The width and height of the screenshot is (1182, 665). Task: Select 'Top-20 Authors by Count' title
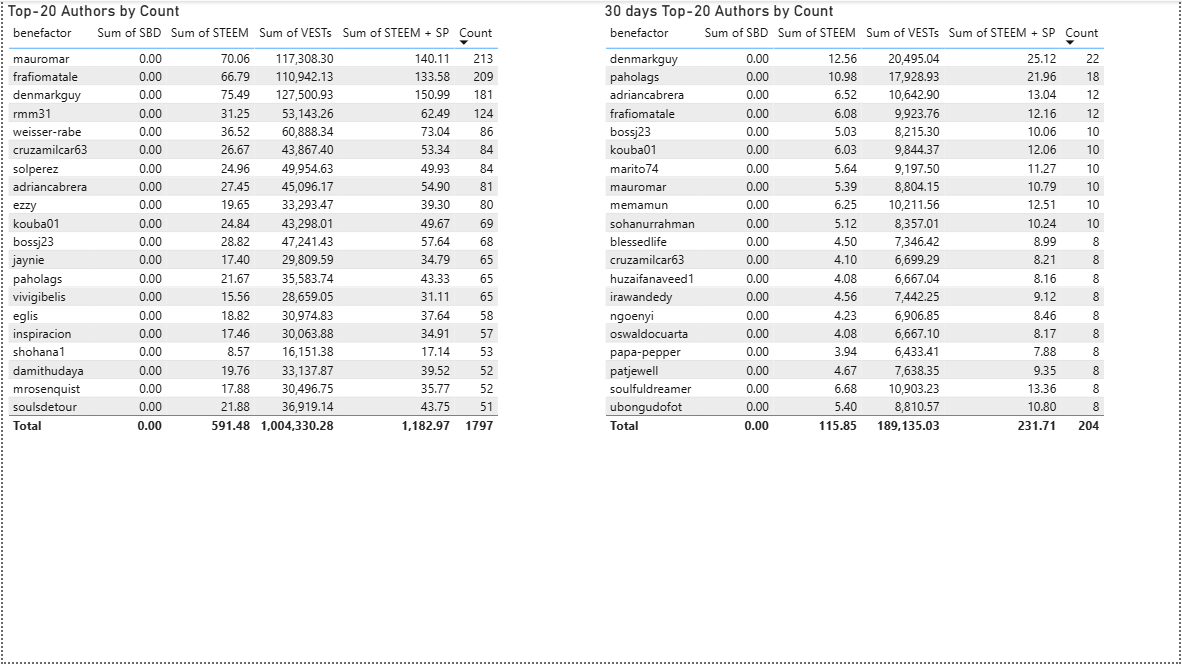click(x=93, y=11)
